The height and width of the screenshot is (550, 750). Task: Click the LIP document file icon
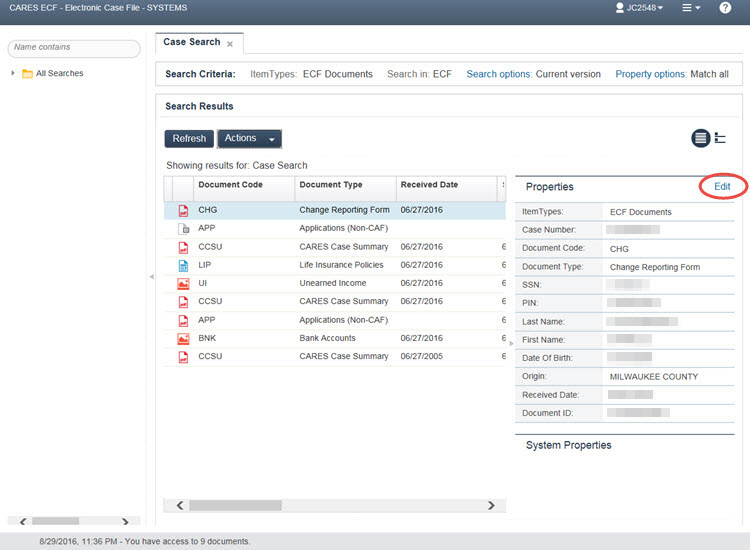click(x=183, y=265)
